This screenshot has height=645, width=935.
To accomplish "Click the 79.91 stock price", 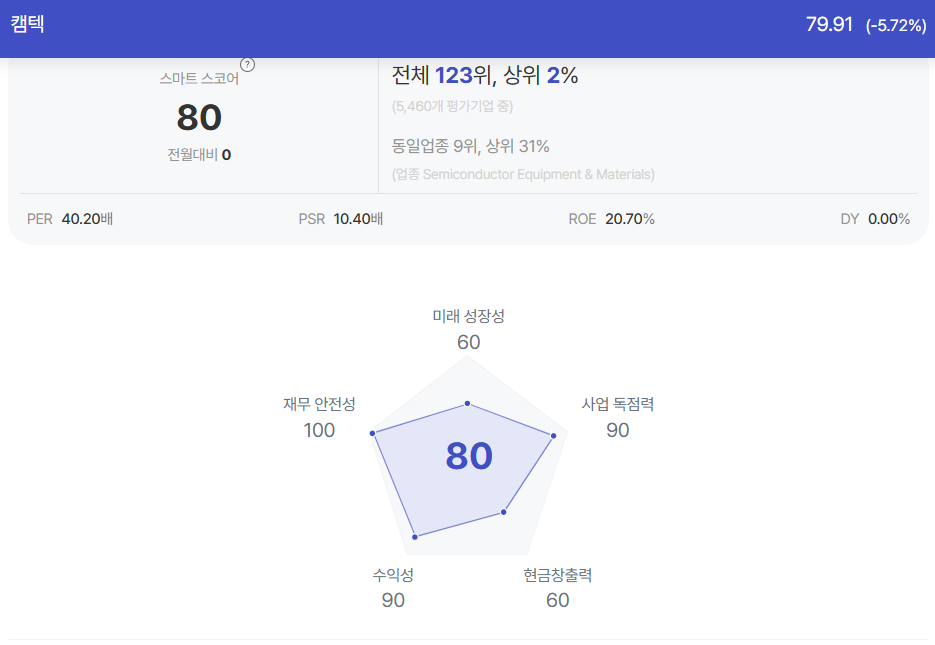I will pos(829,24).
